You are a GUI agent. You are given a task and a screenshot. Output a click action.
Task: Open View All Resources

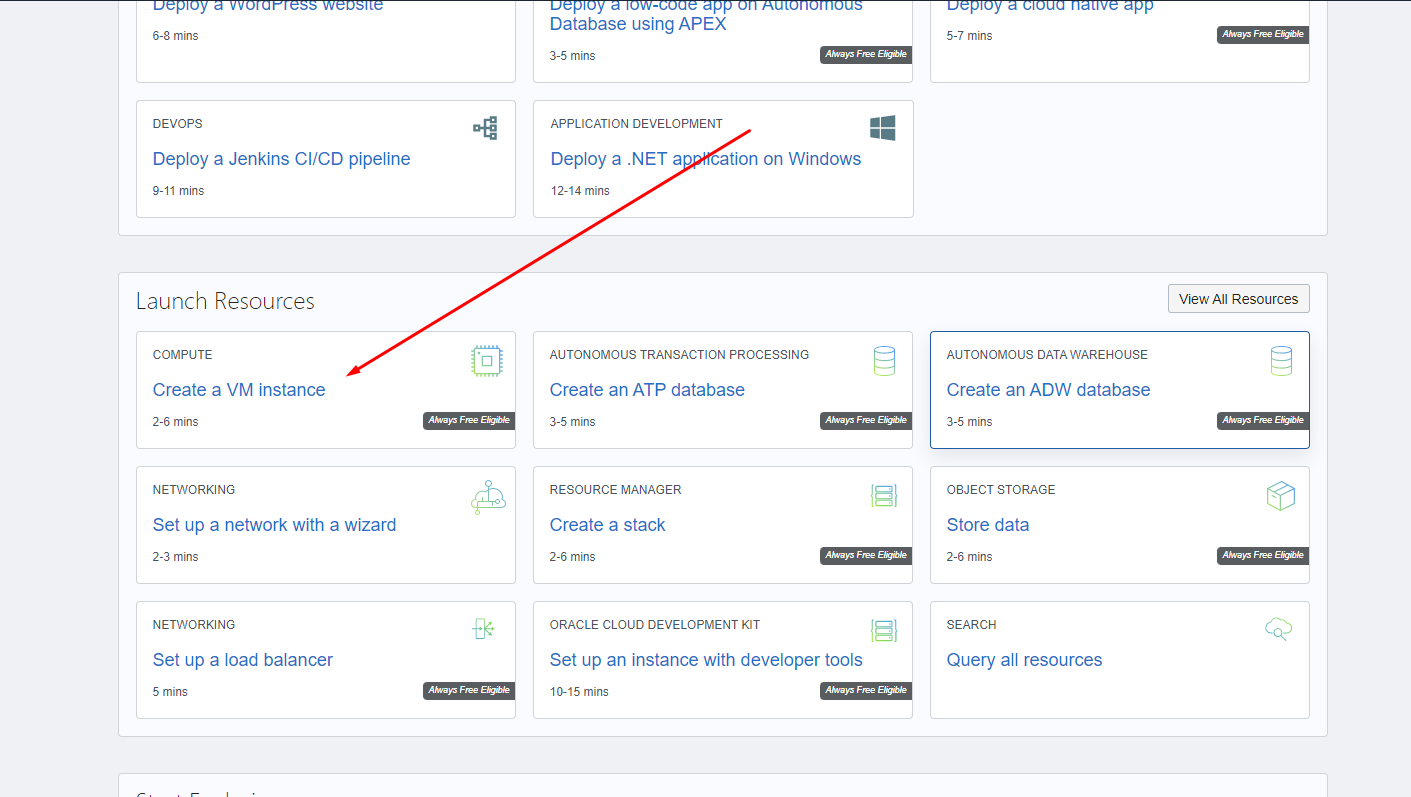[1238, 299]
